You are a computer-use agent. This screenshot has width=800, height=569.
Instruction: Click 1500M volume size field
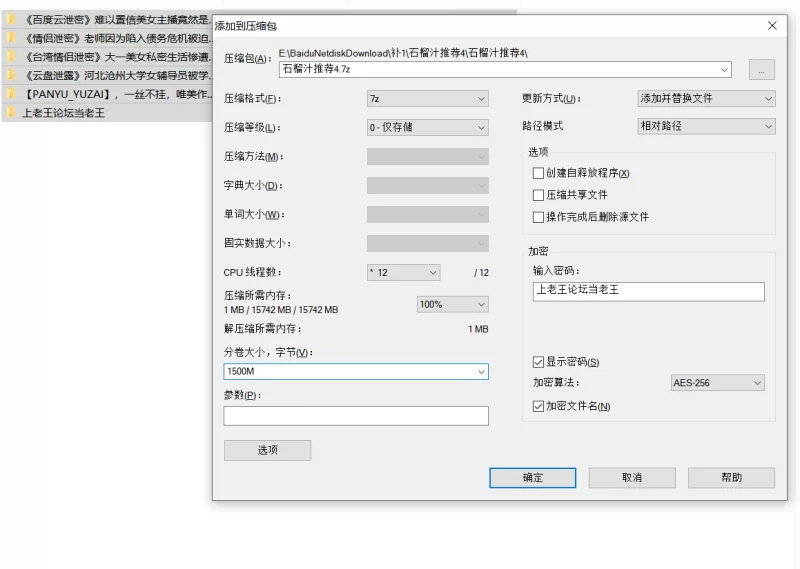point(356,372)
